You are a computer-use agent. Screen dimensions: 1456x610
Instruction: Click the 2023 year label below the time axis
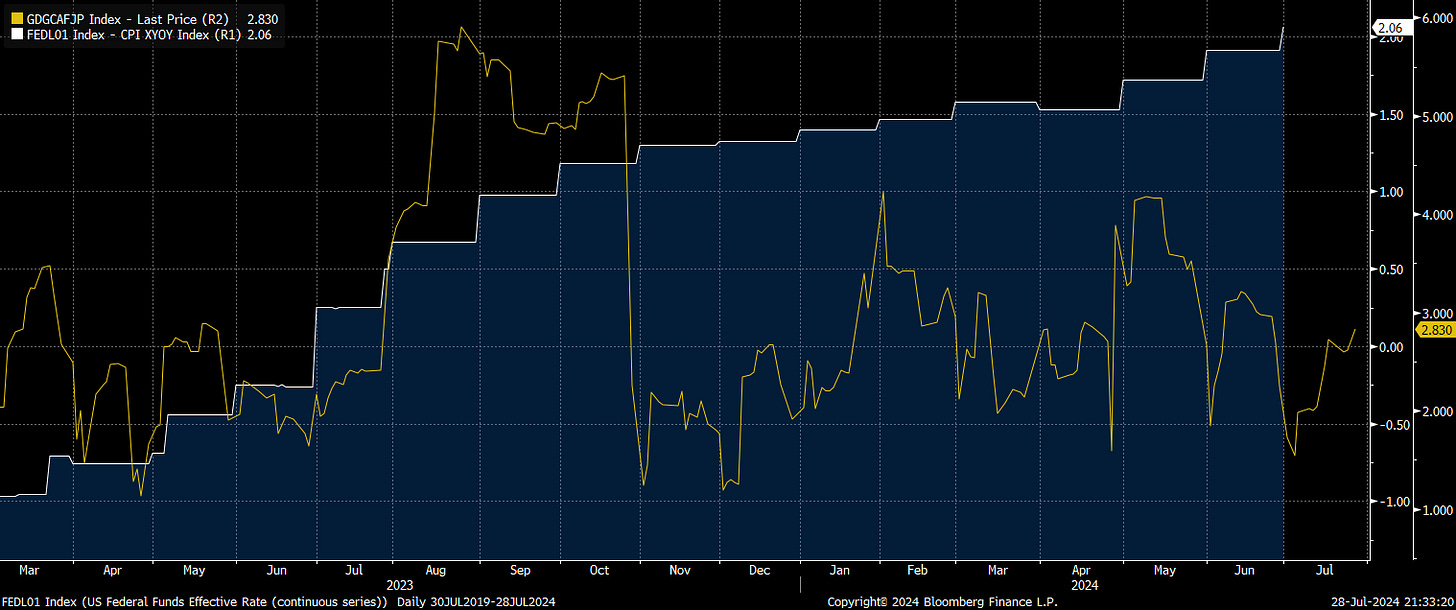point(400,584)
